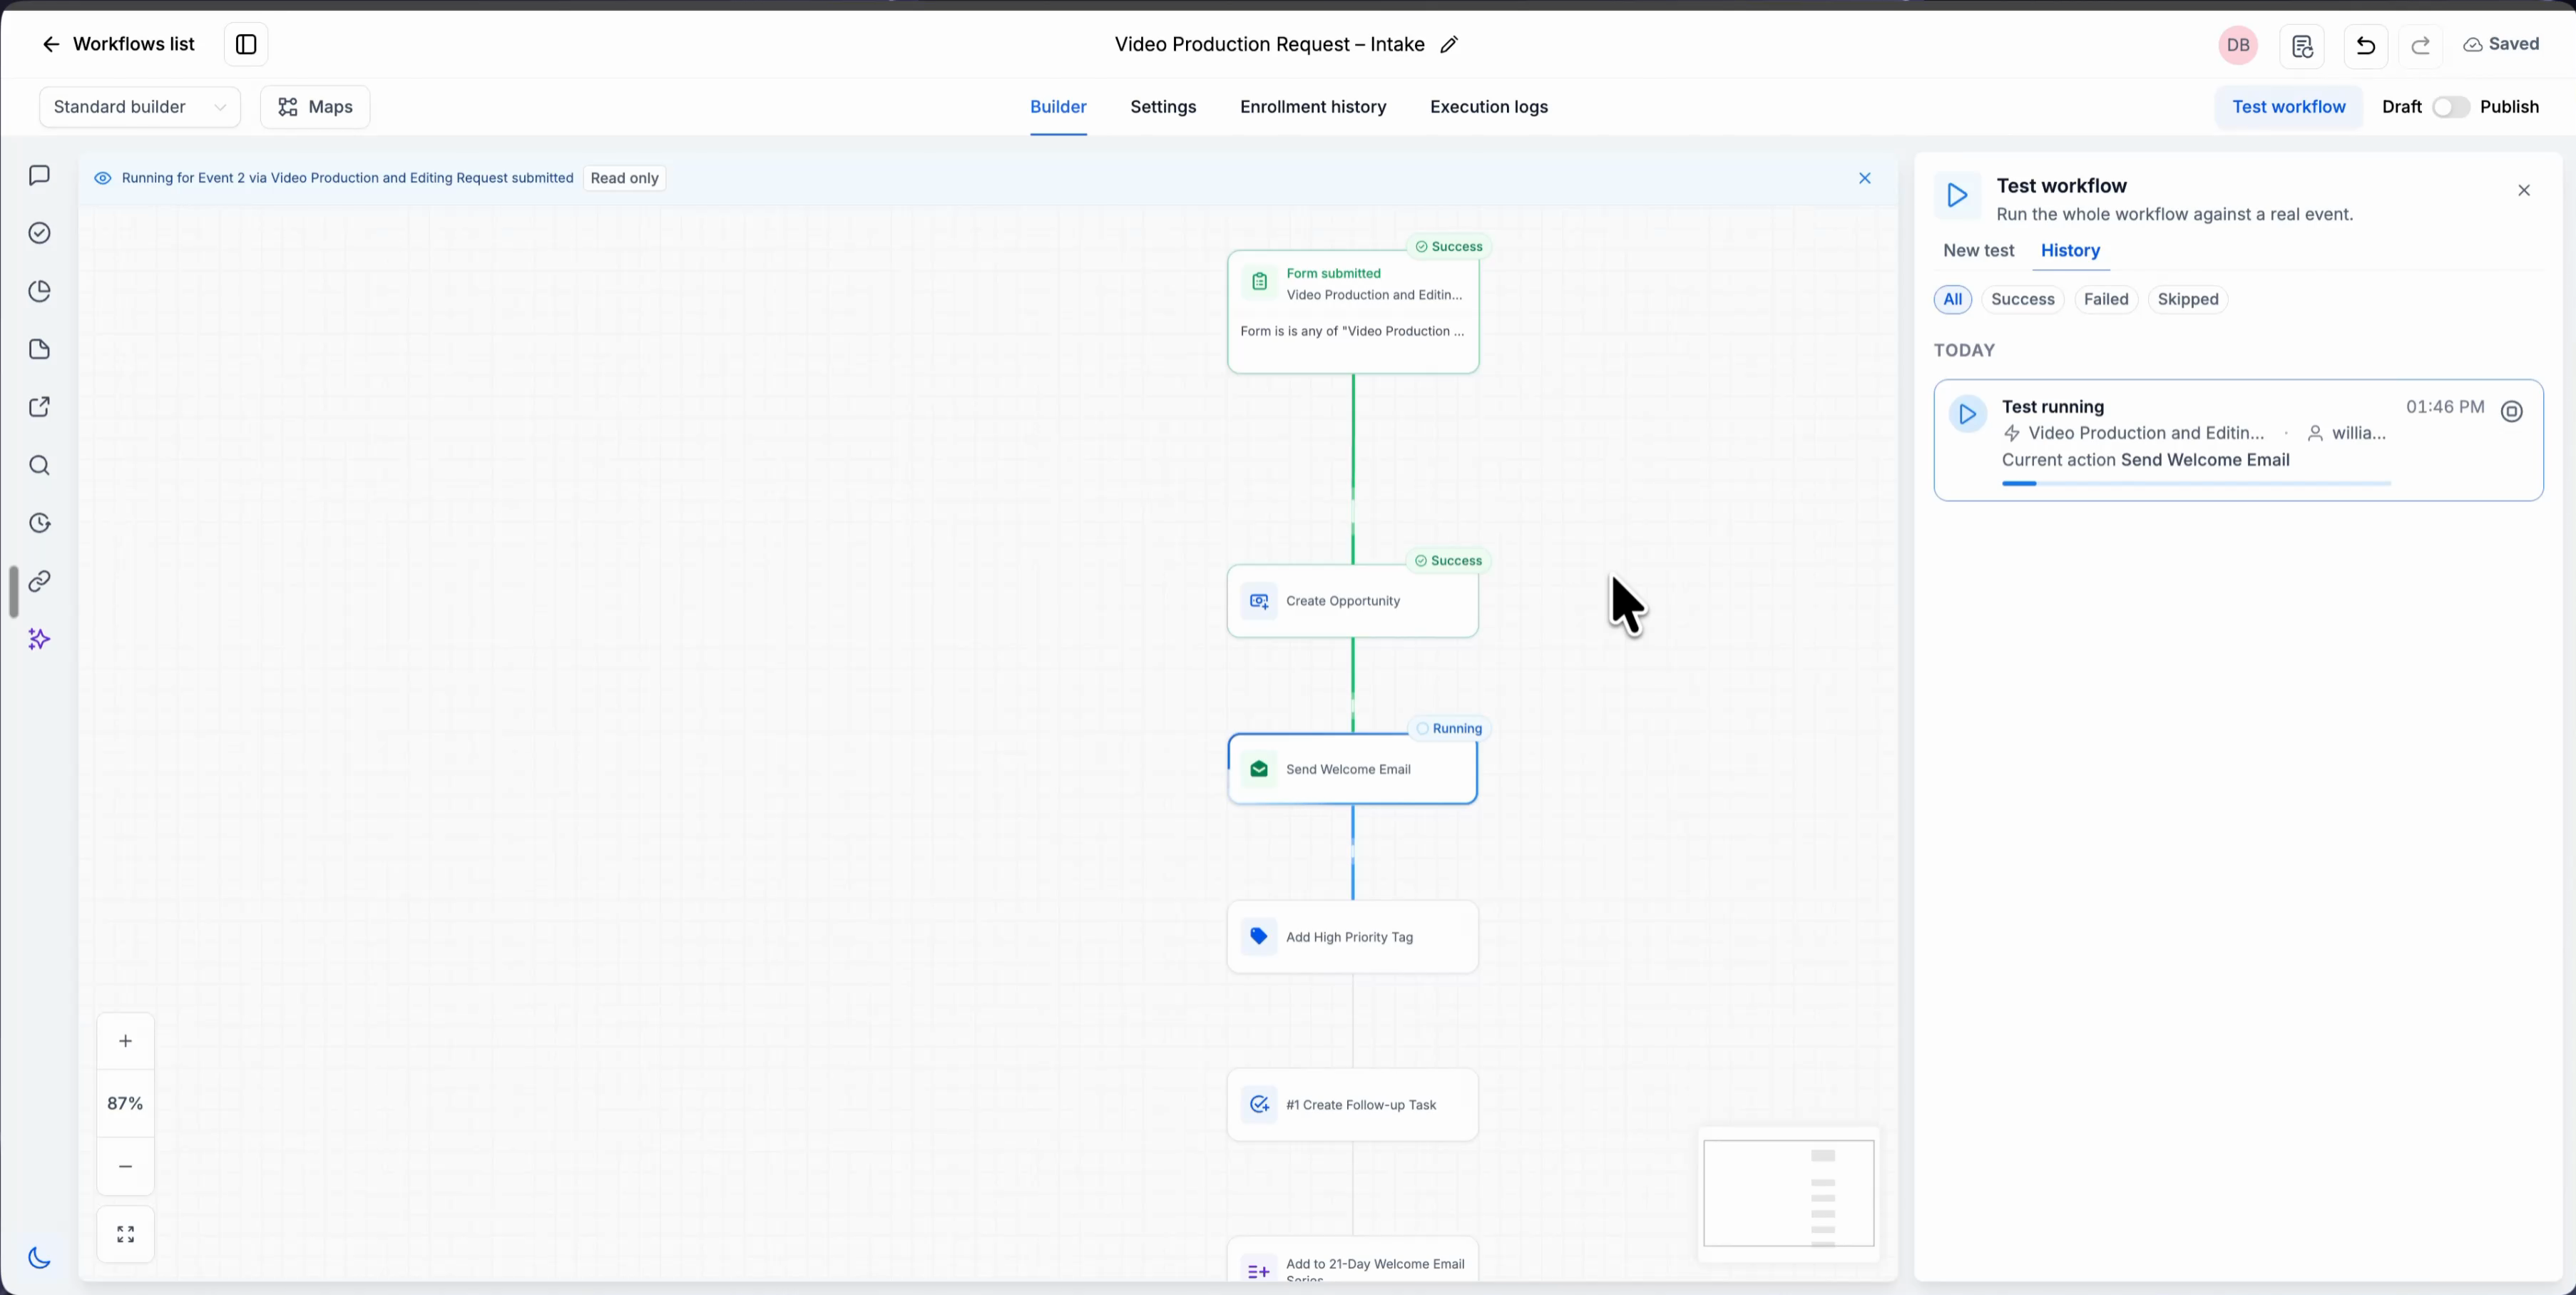Fit workflow to screen icon
Image resolution: width=2576 pixels, height=1295 pixels.
(x=126, y=1234)
